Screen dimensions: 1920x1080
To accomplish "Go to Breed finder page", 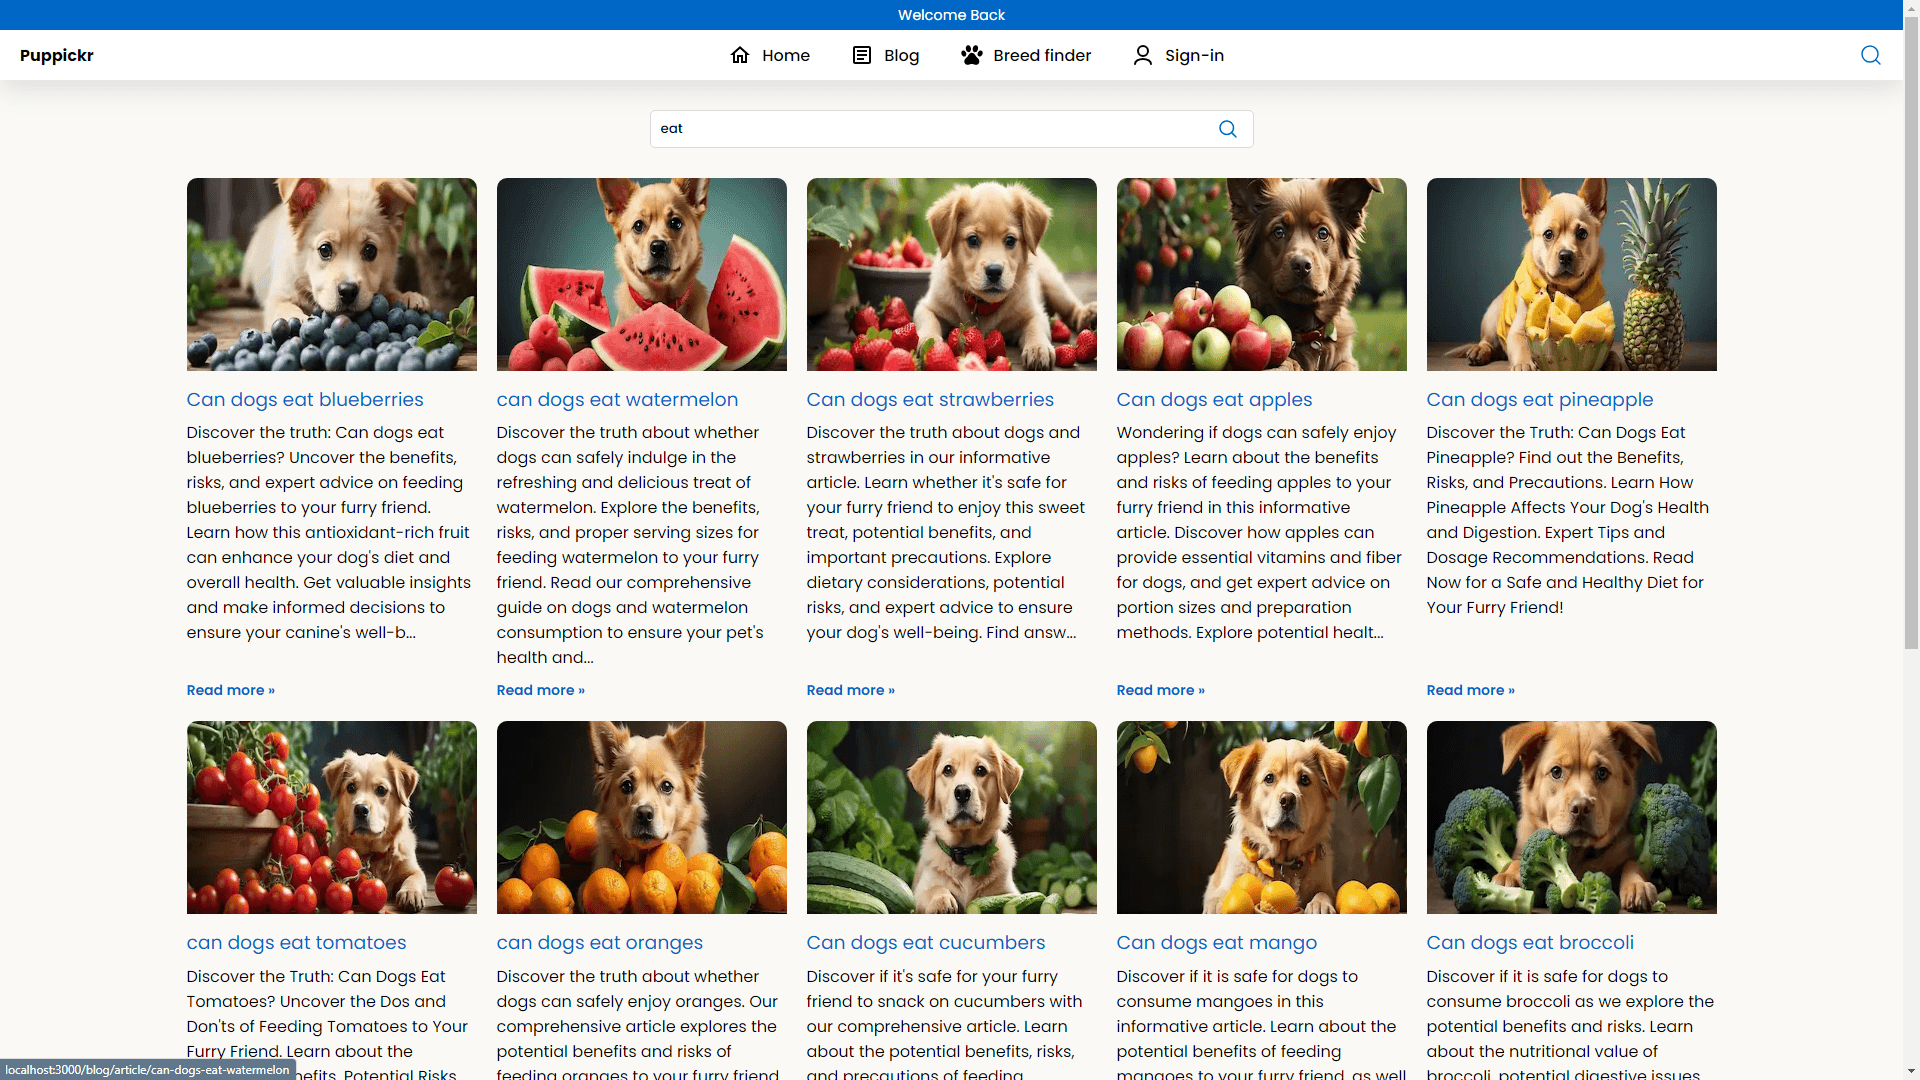I will coord(1041,55).
